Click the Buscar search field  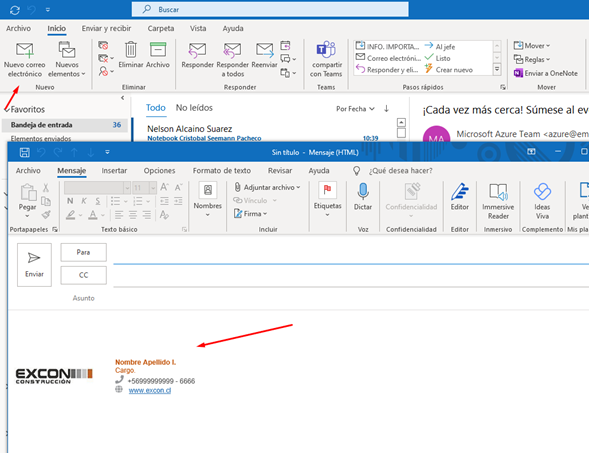270,9
